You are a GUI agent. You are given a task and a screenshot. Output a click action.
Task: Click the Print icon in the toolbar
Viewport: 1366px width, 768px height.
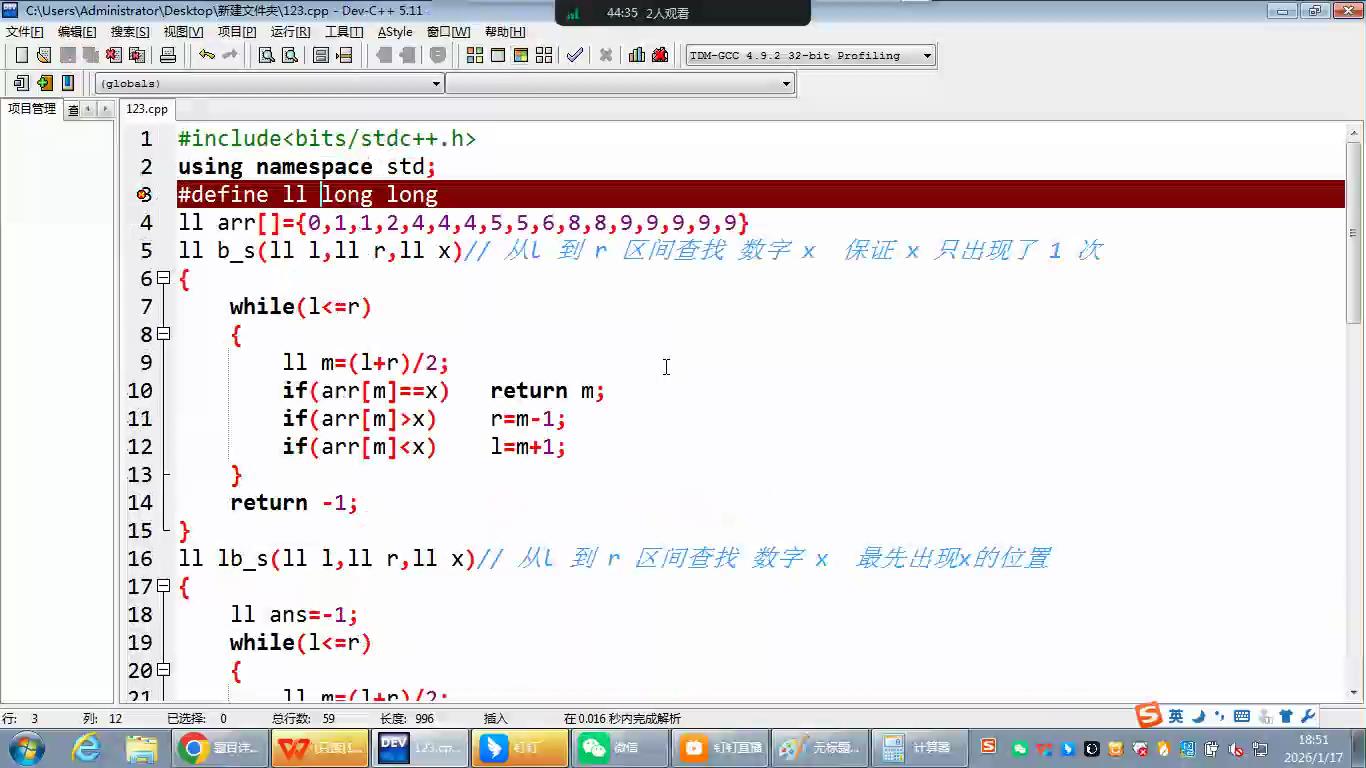tap(168, 55)
